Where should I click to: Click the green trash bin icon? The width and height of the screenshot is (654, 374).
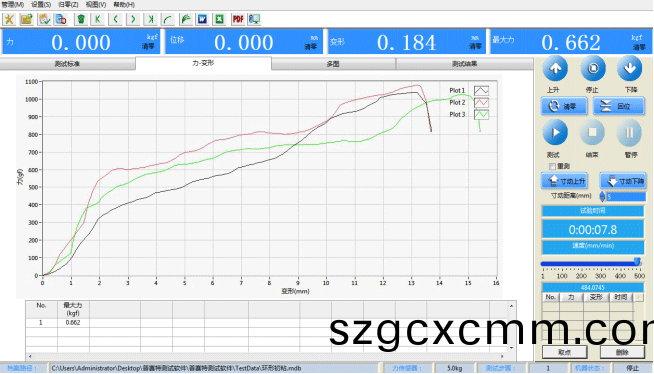click(81, 19)
